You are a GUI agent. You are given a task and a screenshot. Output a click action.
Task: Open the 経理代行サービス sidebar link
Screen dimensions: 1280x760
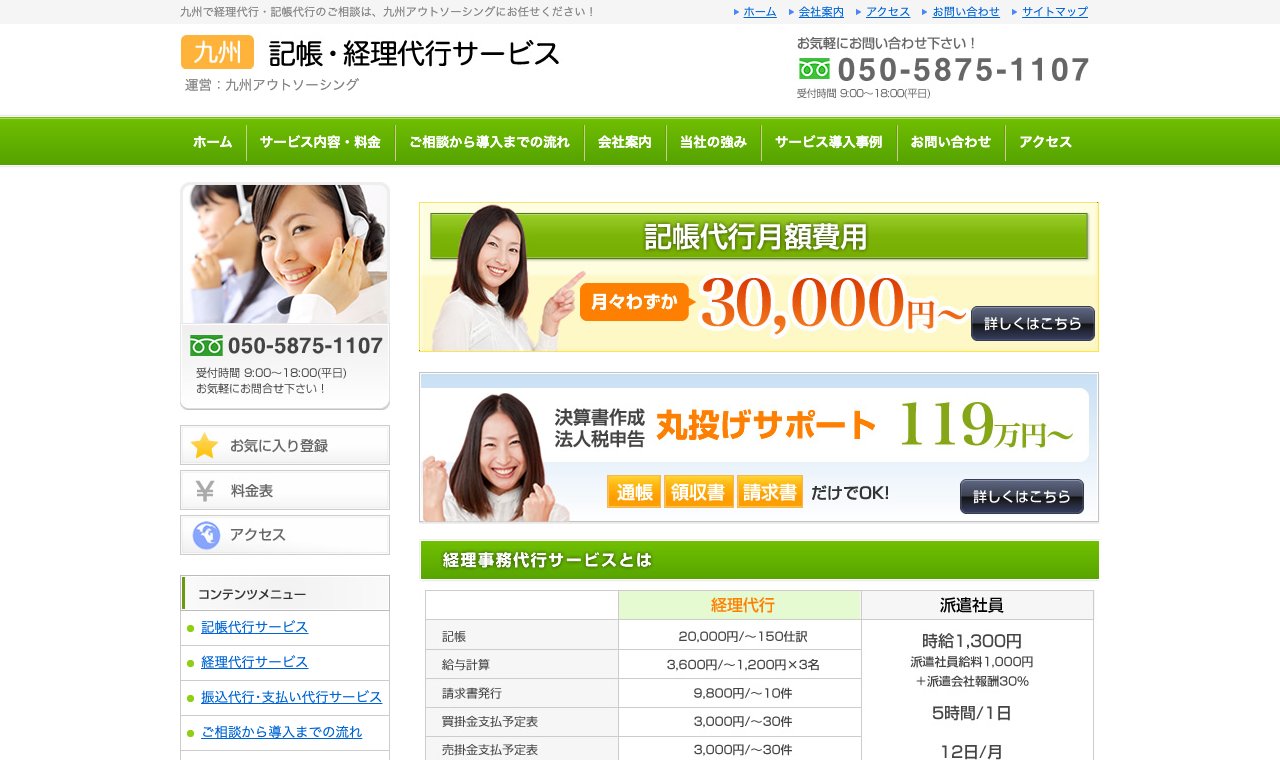[255, 662]
